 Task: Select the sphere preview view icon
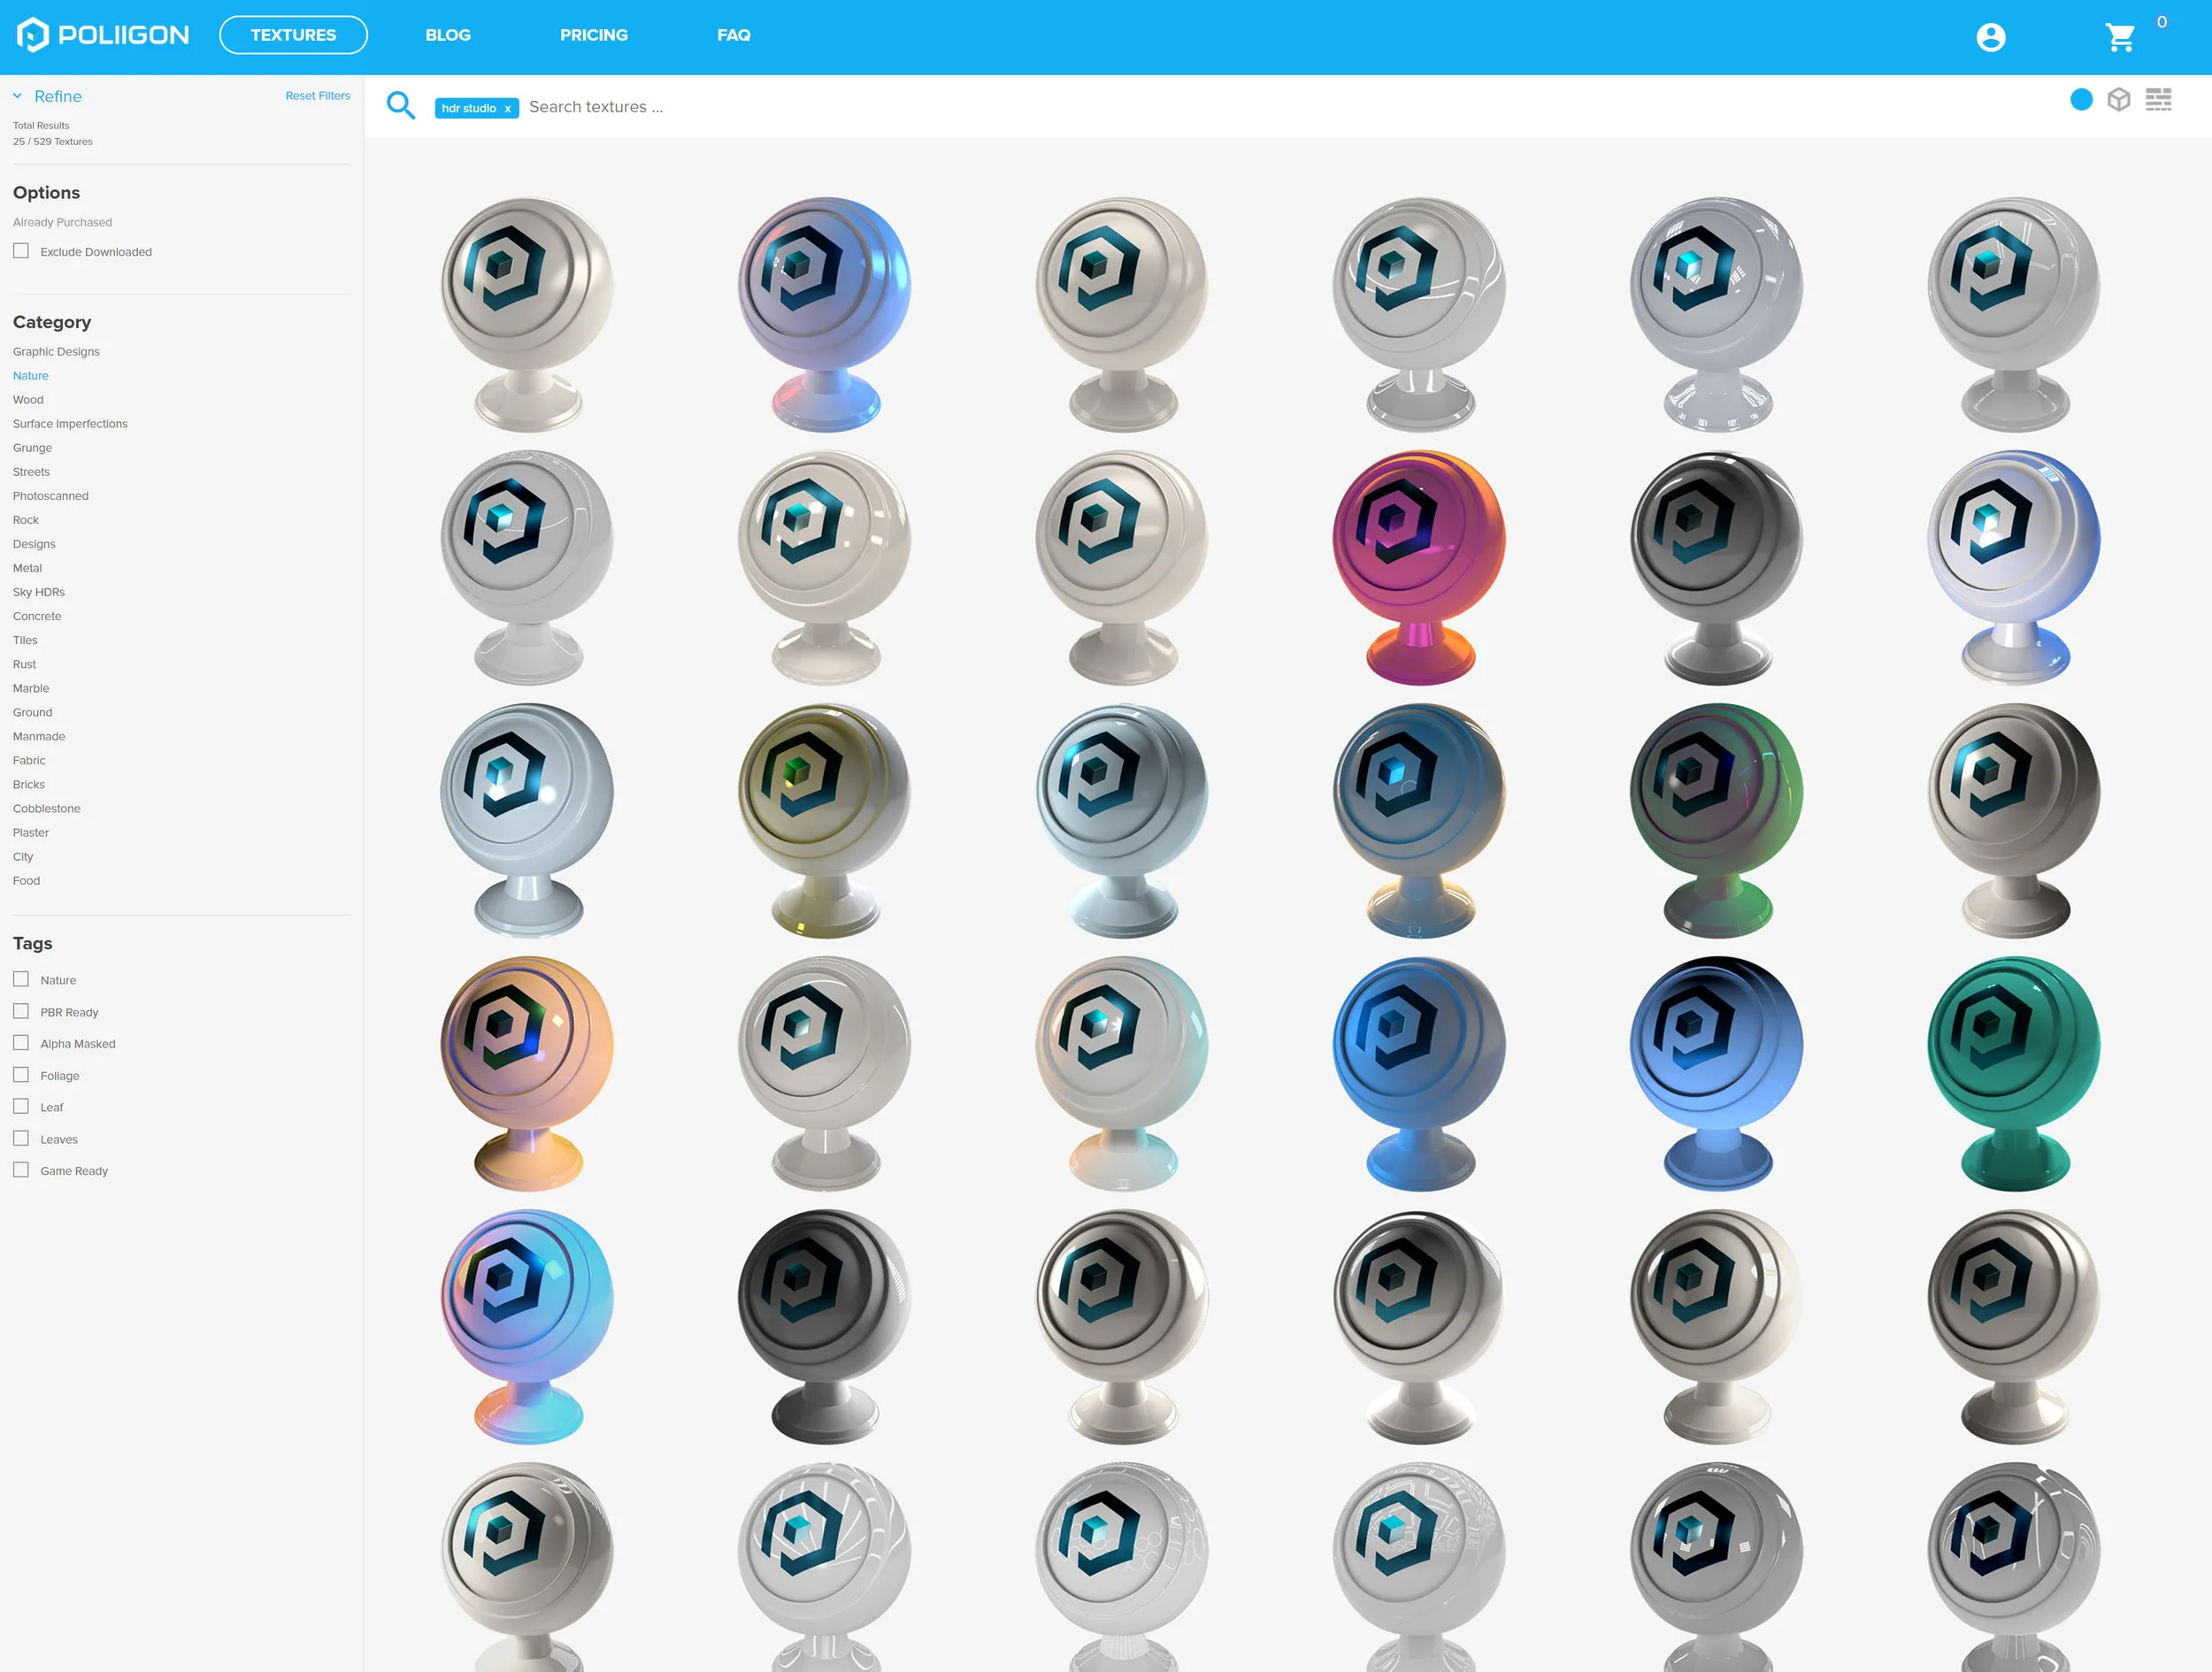pyautogui.click(x=2081, y=99)
